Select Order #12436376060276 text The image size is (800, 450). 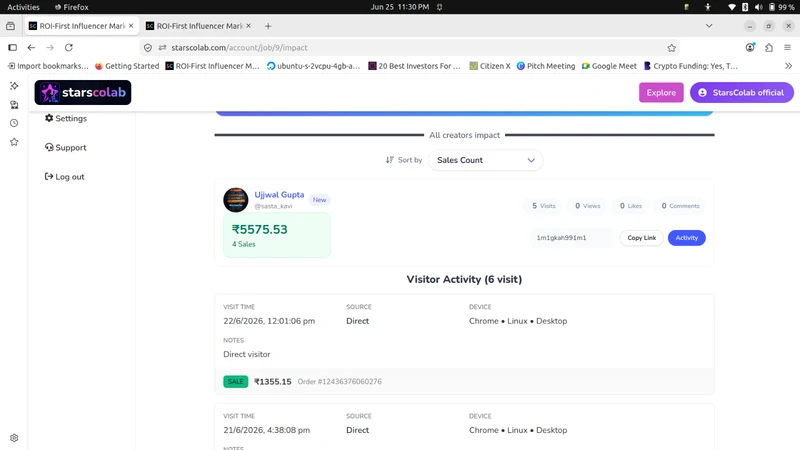[339, 382]
